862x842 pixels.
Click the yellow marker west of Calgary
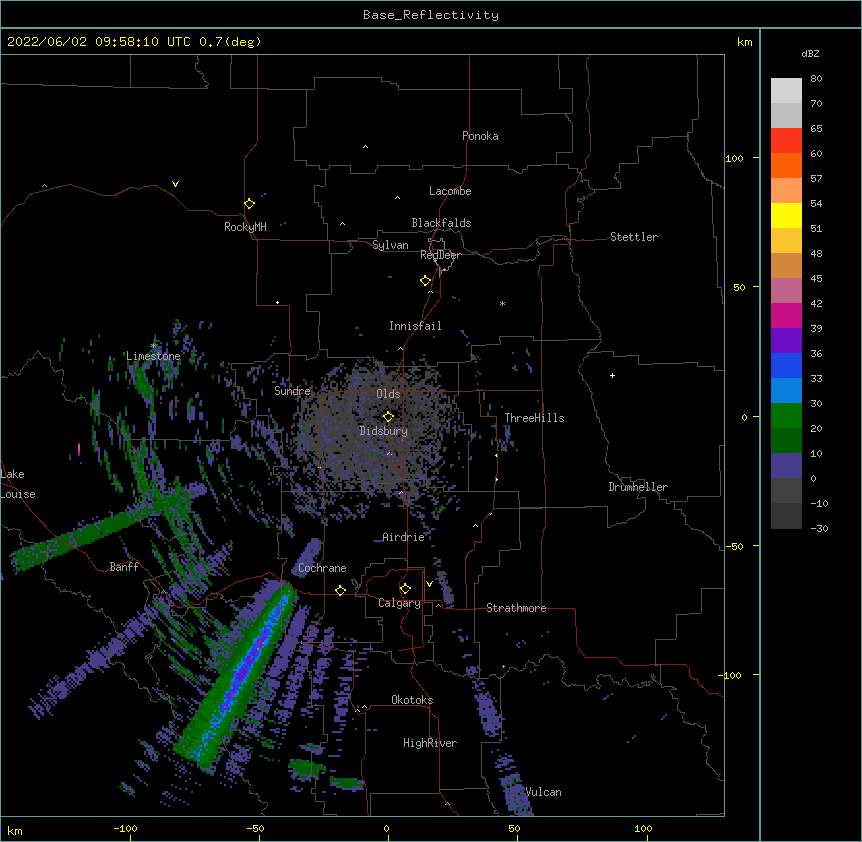[x=340, y=590]
